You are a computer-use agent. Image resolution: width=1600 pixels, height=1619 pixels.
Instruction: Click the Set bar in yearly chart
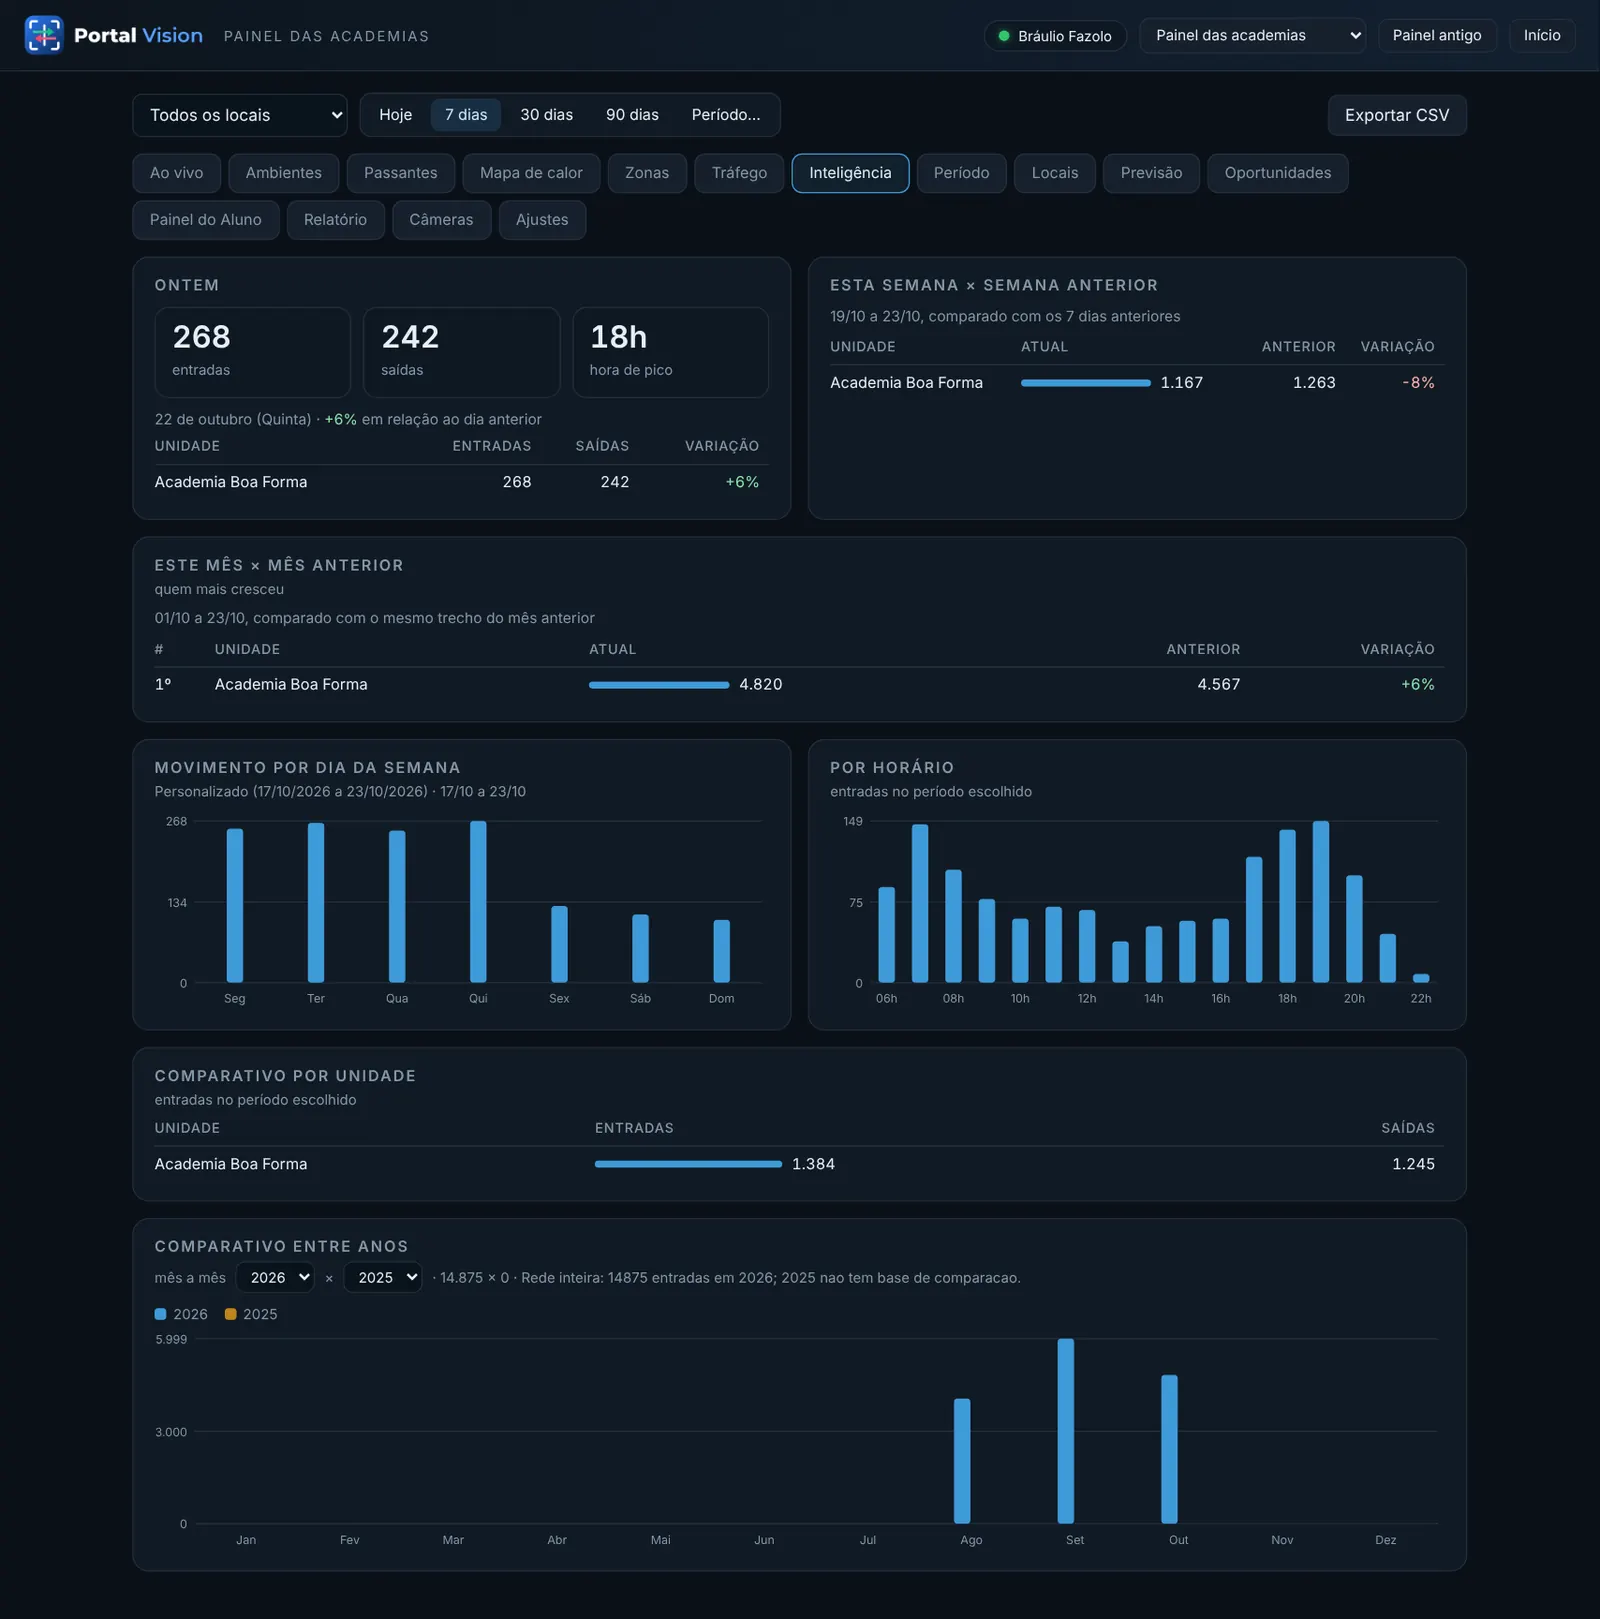pyautogui.click(x=1066, y=1431)
